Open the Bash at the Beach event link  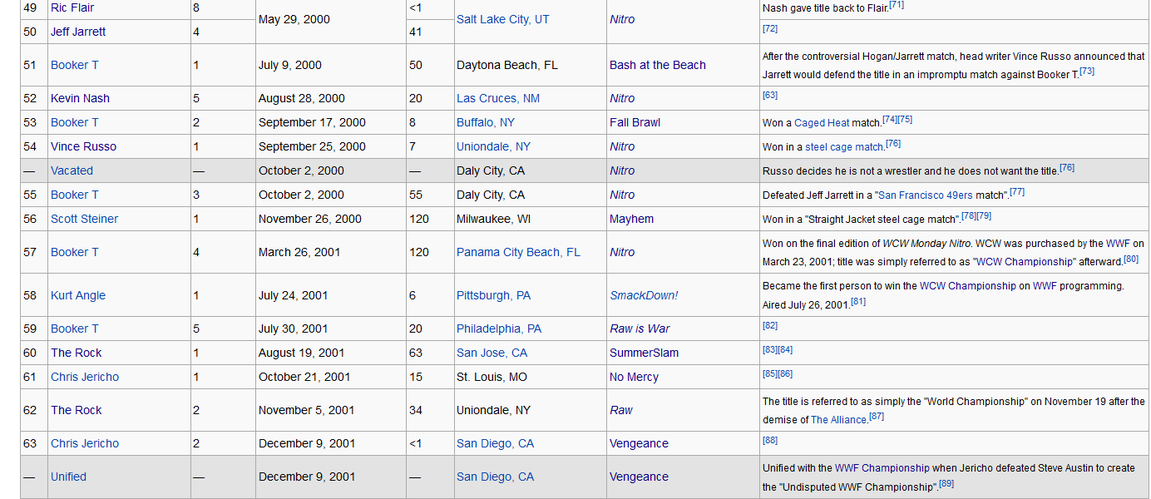658,65
